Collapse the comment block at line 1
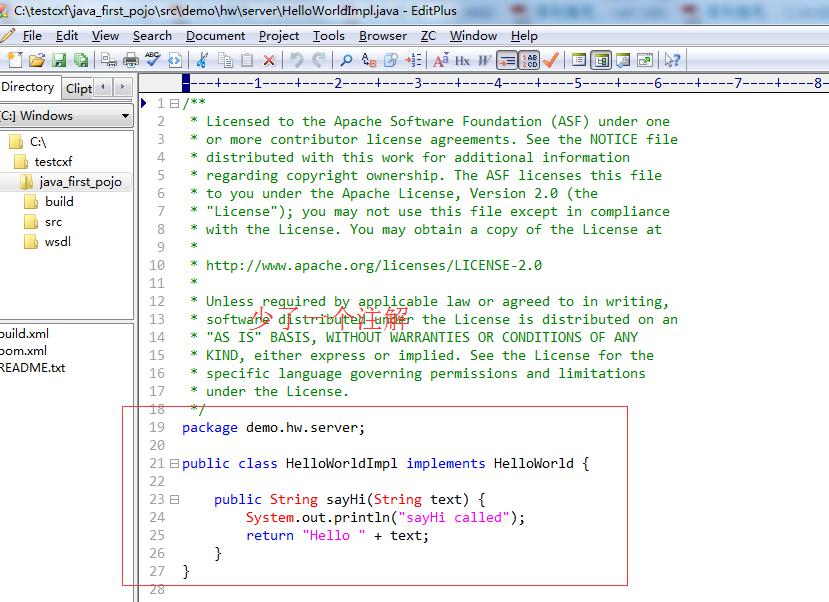The width and height of the screenshot is (829, 602). (x=174, y=104)
